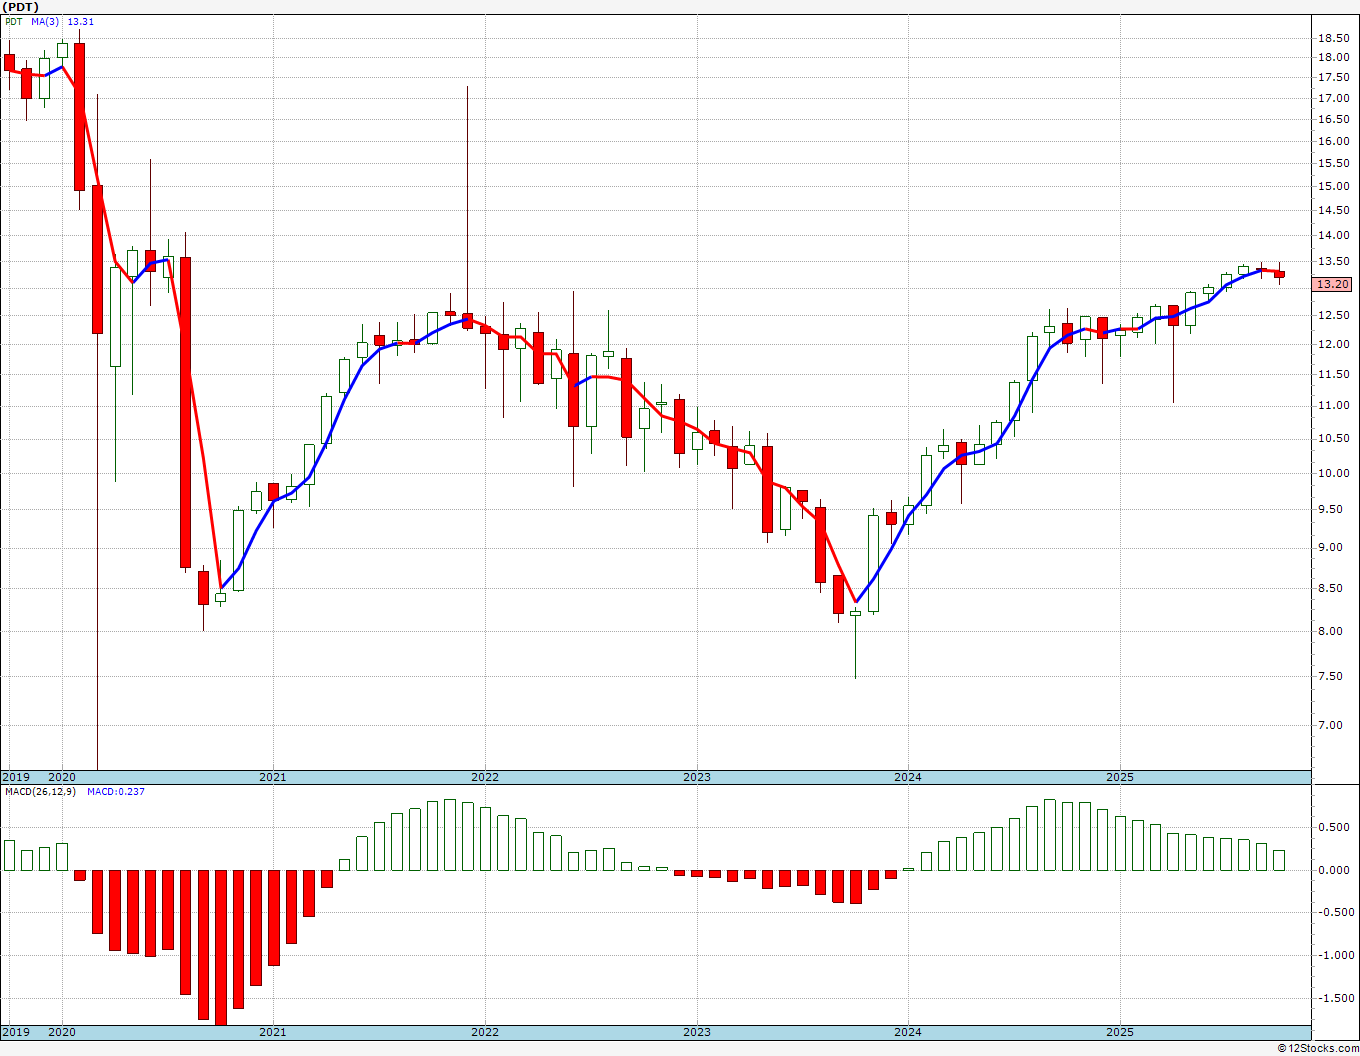This screenshot has height=1056, width=1360.
Task: Select the 7.00 price axis label
Action: [1332, 725]
